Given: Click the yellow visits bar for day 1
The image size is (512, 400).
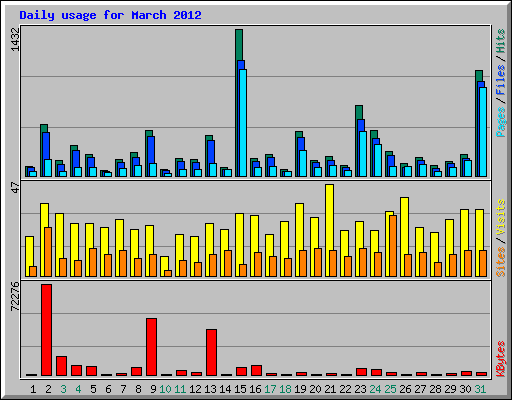Looking at the screenshot, I should point(29,251).
